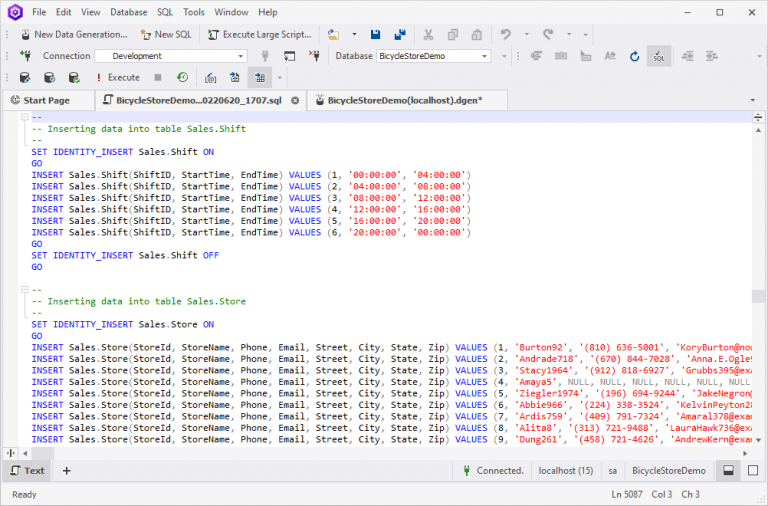This screenshot has width=768, height=506.
Task: Open the File menu
Action: [x=39, y=12]
